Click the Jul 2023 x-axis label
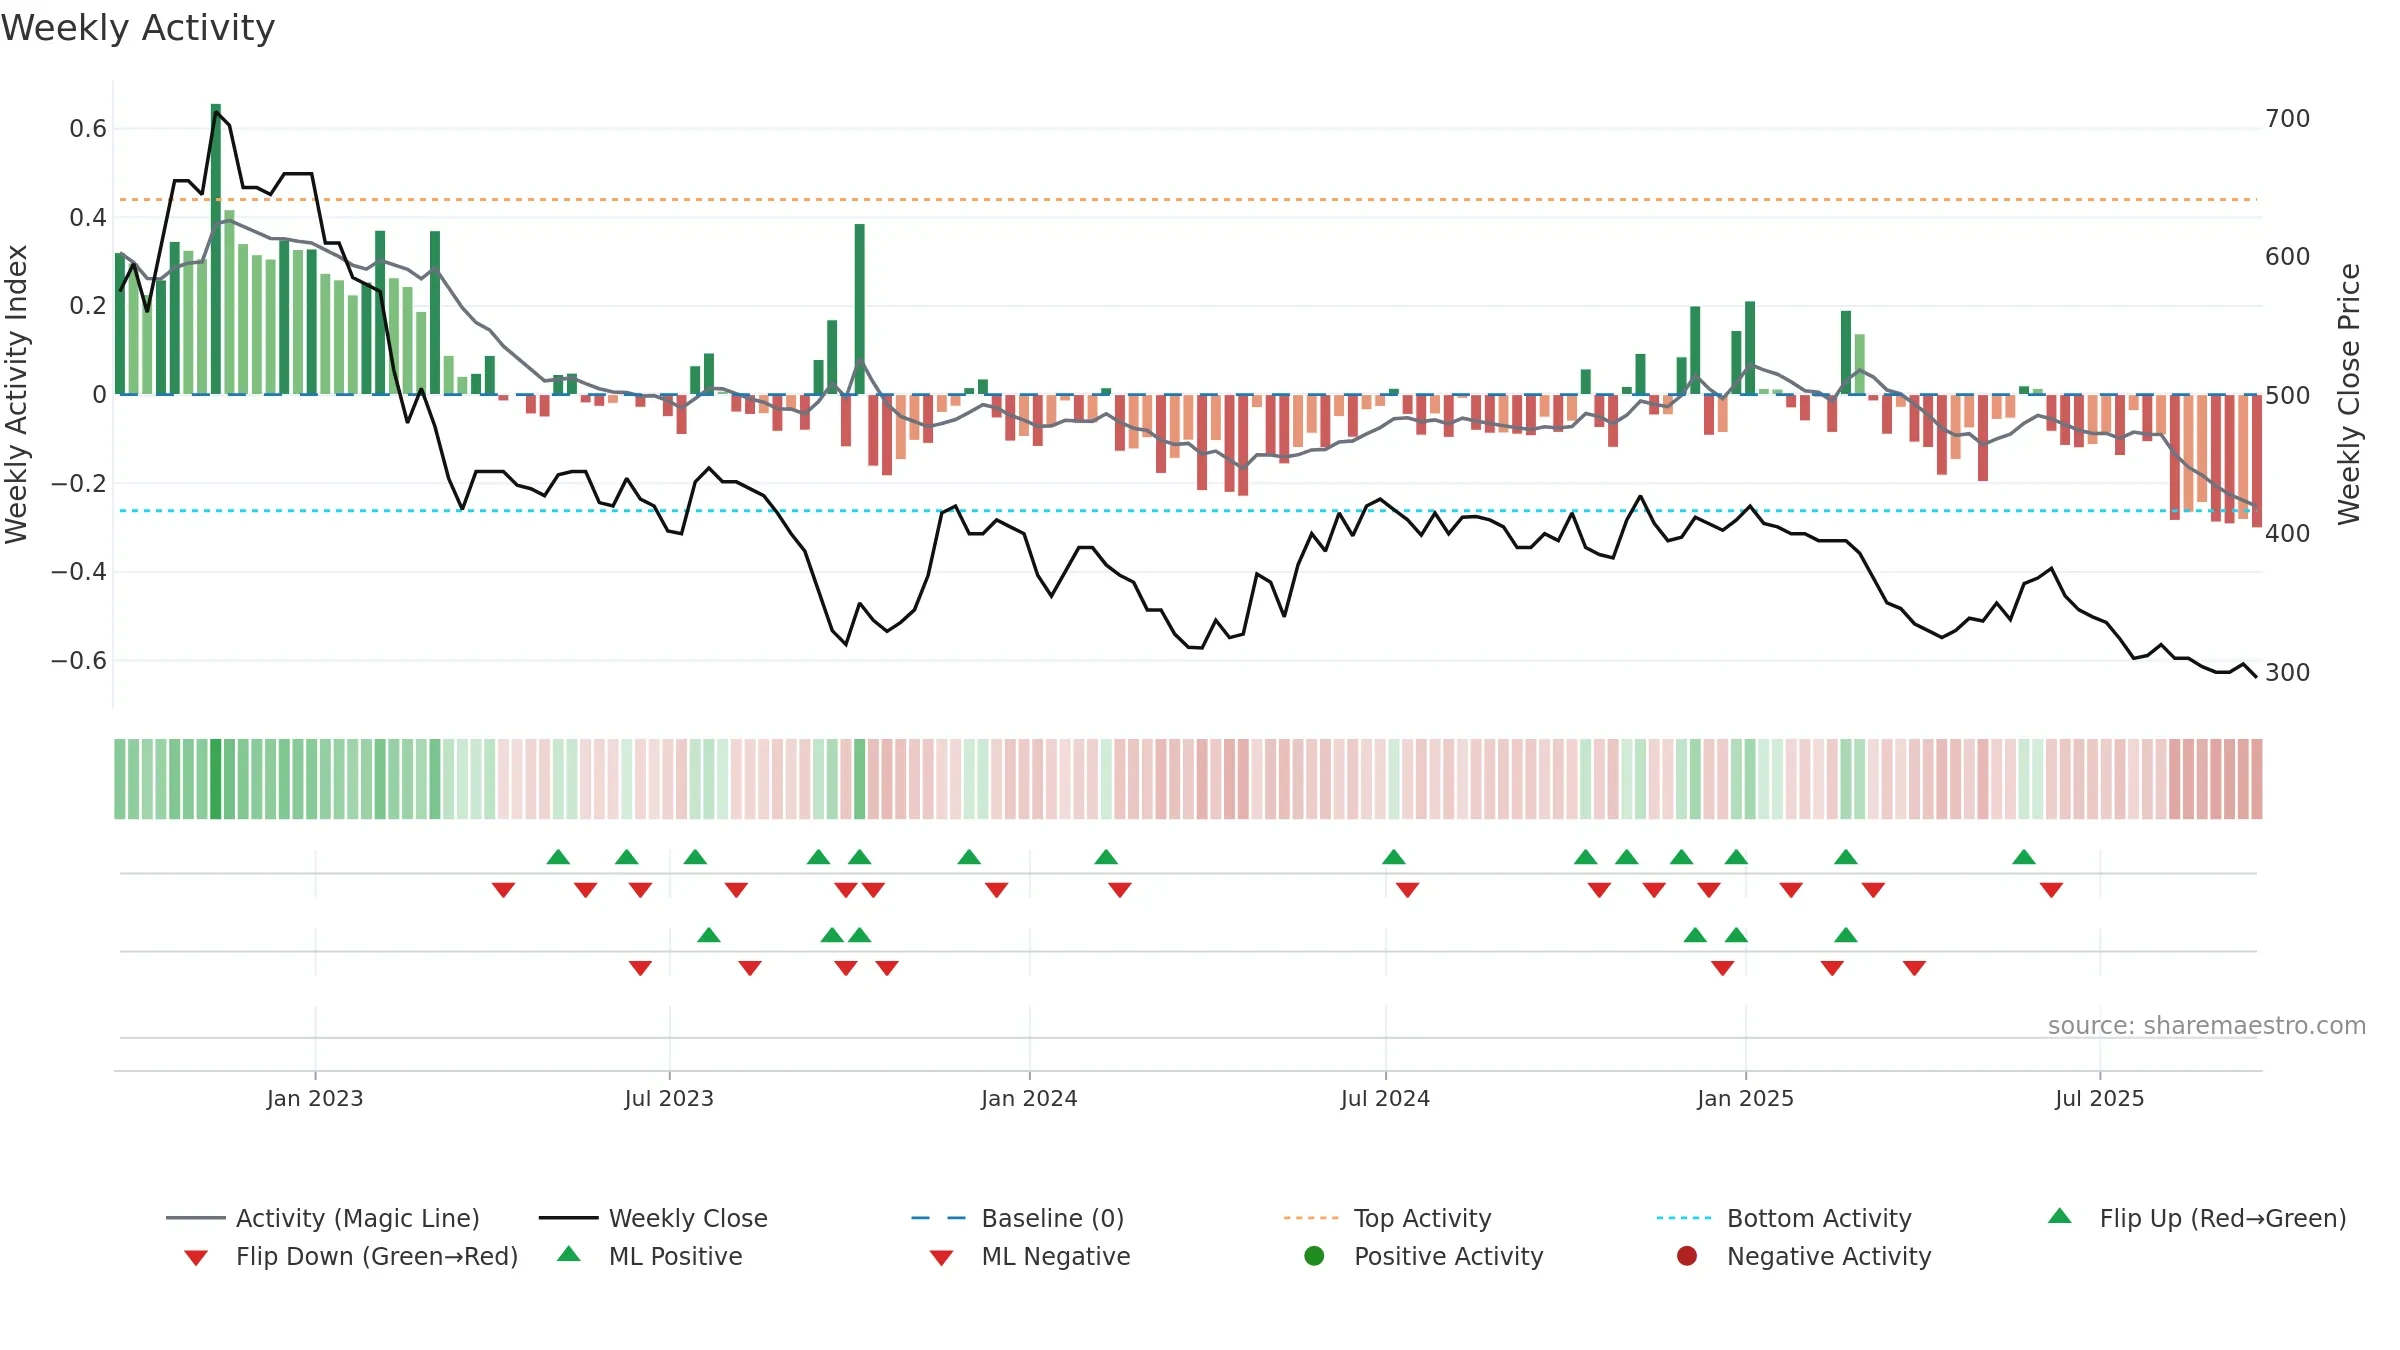 point(670,1098)
